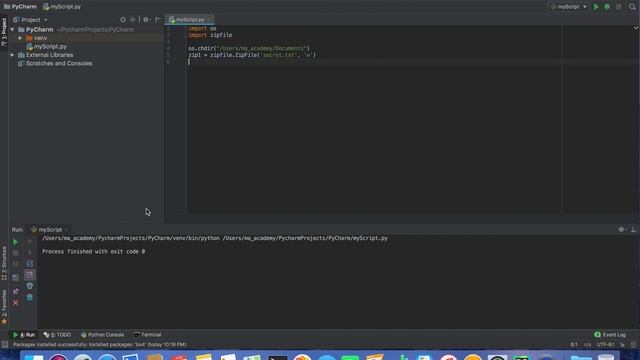Click the python interpreter path in Run output
640x360 pixels.
131,238
